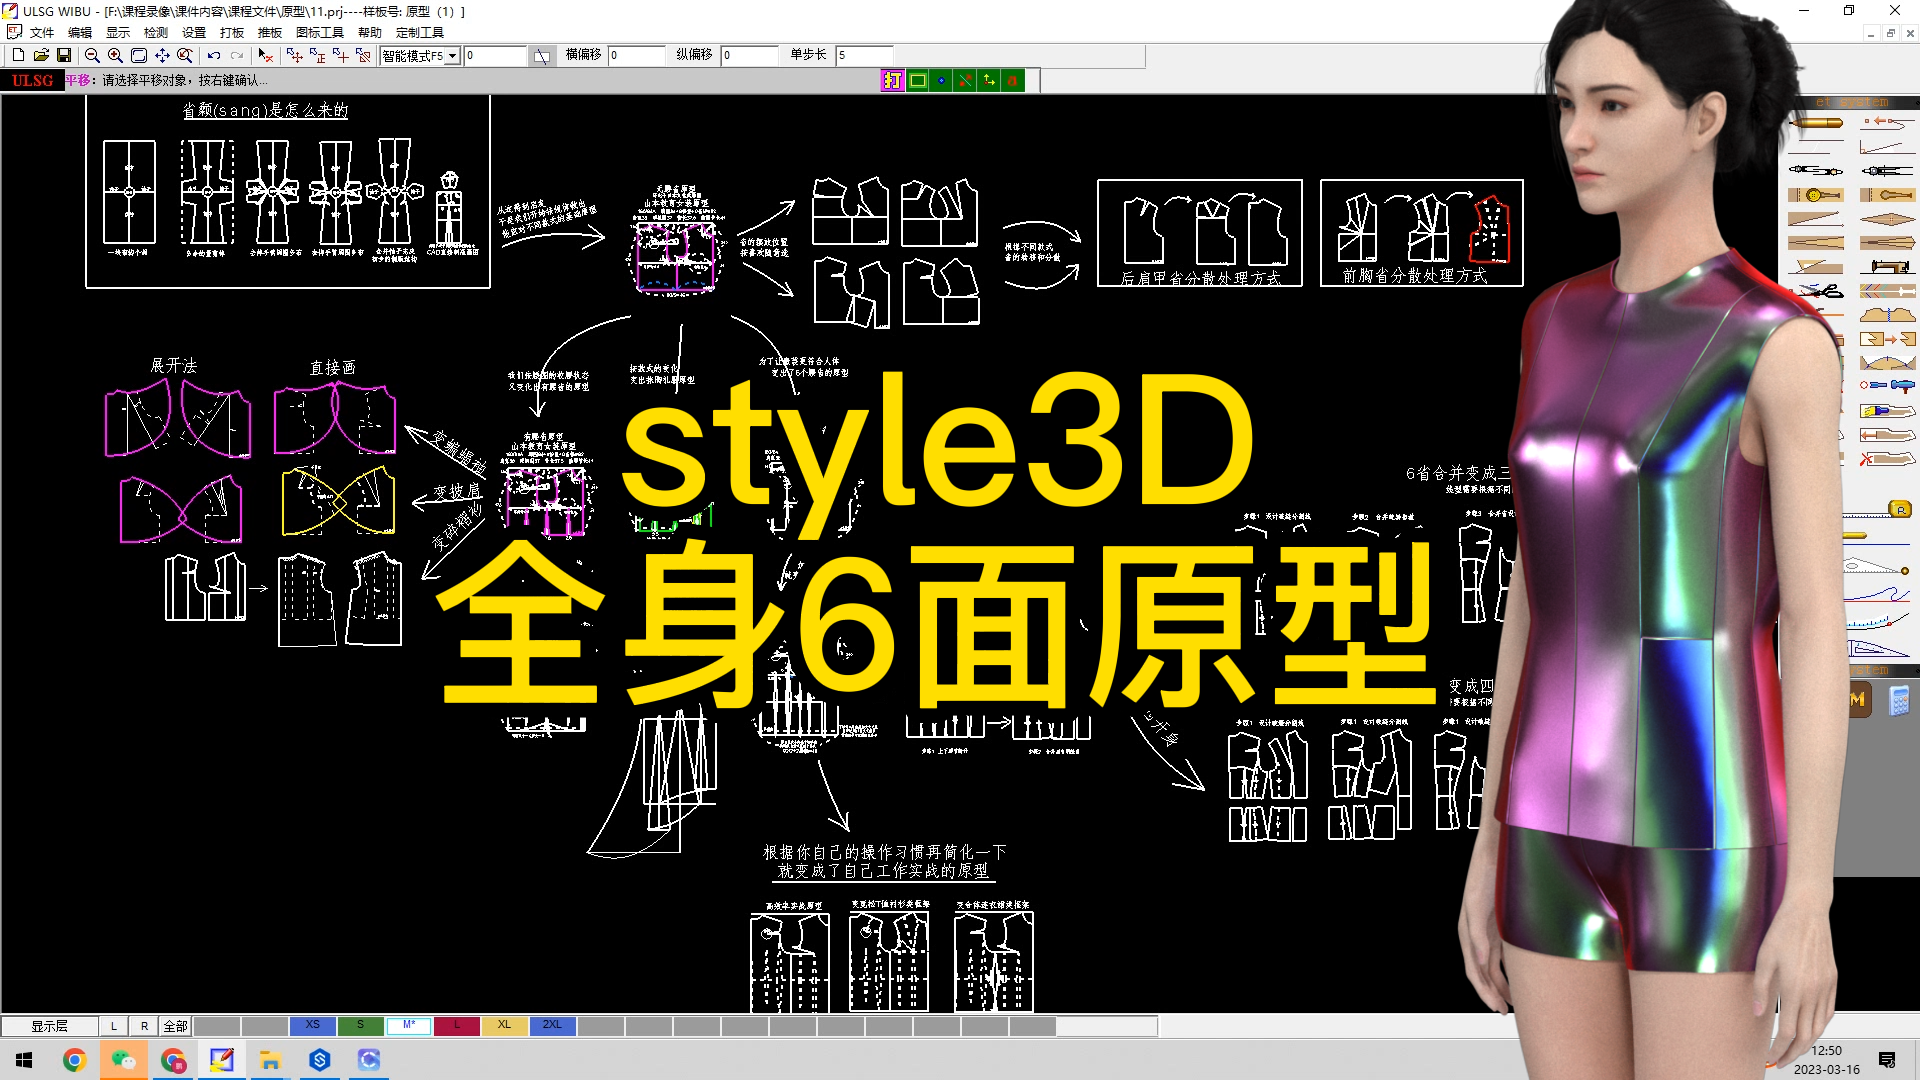Click the pencil tool in right palette
This screenshot has height=1080, width=1920.
click(1815, 123)
